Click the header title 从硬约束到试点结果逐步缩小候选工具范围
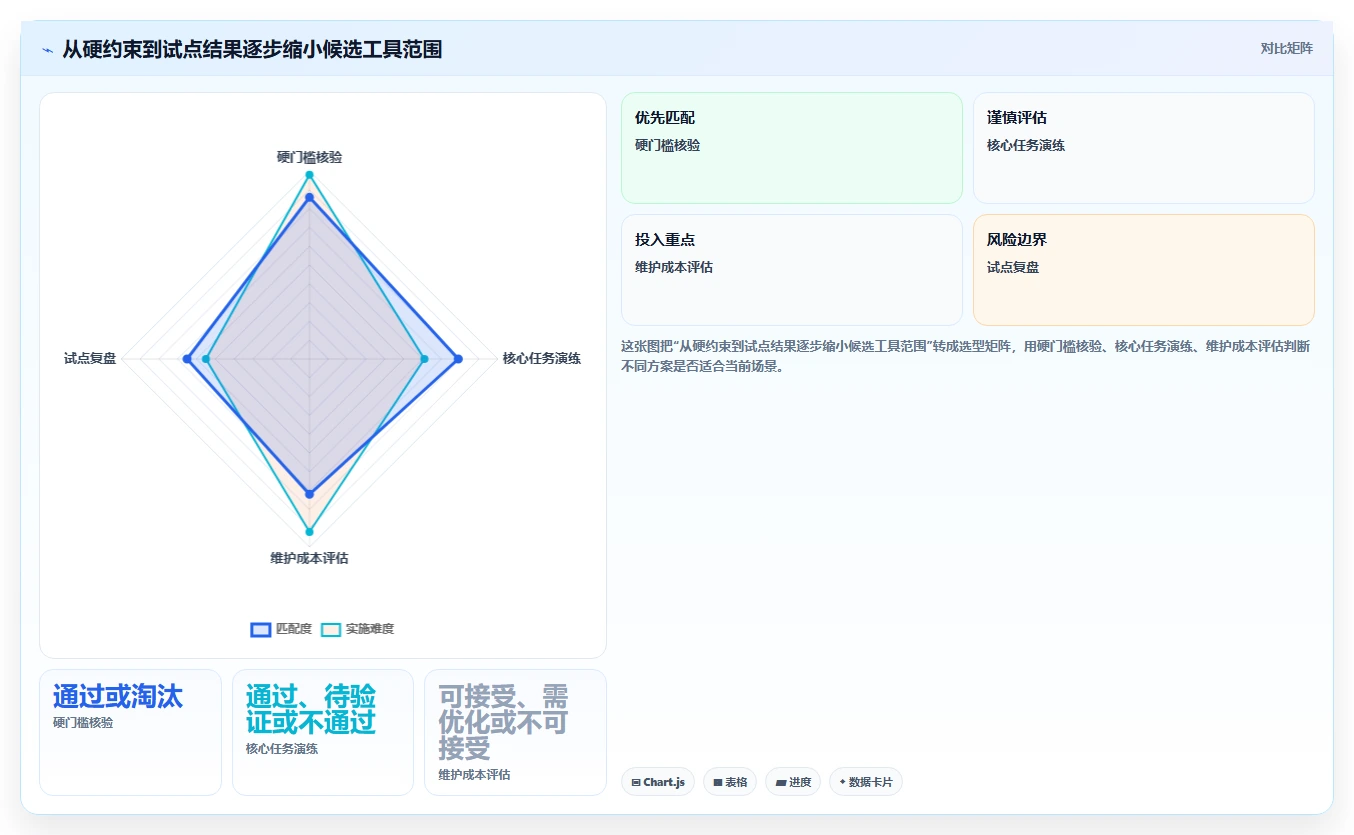The width and height of the screenshot is (1354, 835). pyautogui.click(x=252, y=50)
